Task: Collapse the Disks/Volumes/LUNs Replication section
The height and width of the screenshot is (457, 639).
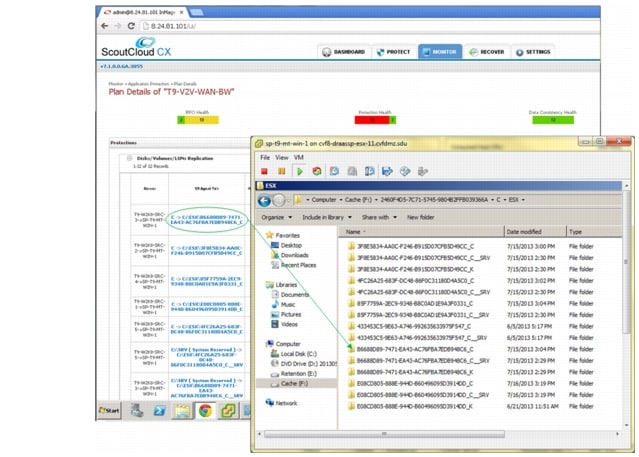Action: pyautogui.click(x=129, y=158)
